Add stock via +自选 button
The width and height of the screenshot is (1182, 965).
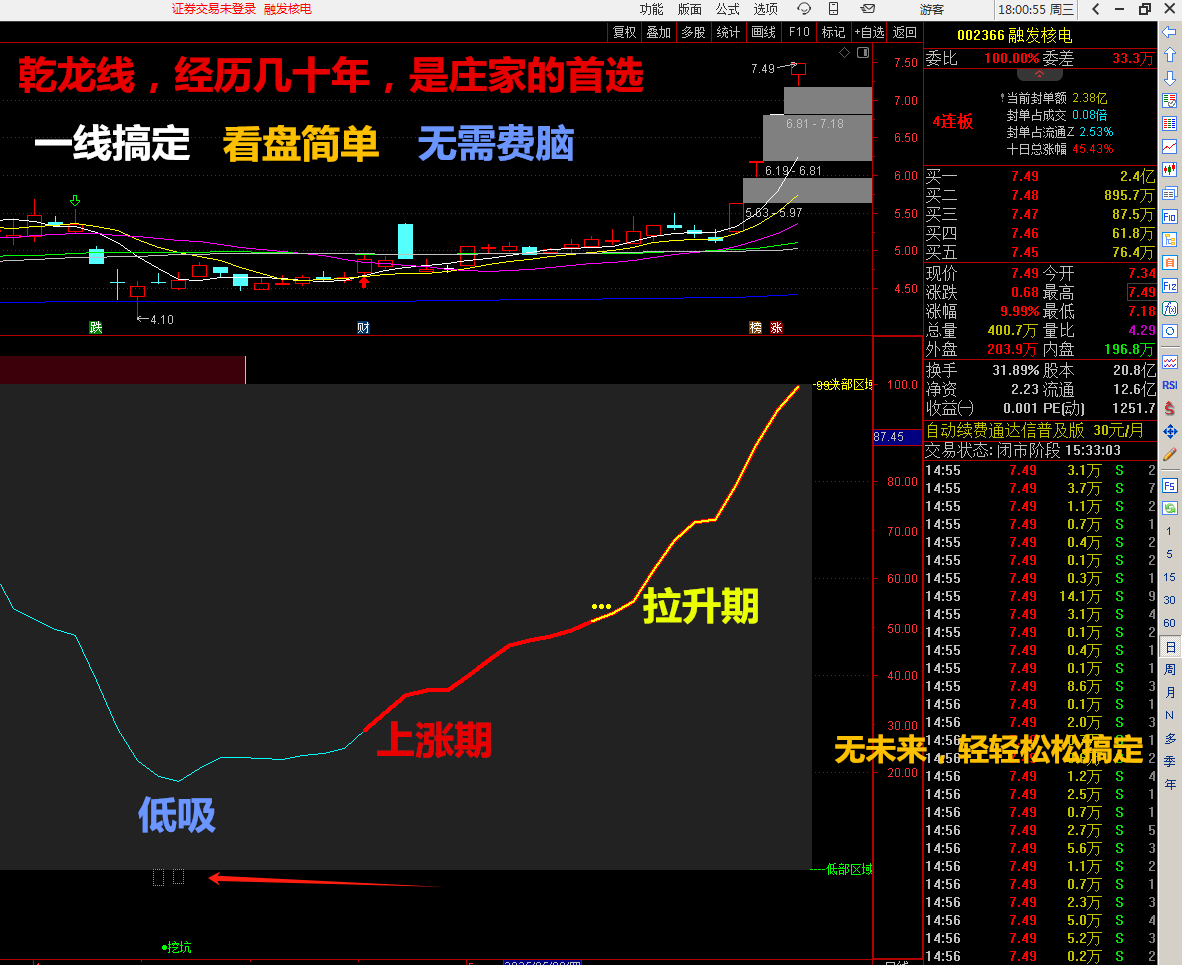click(869, 32)
